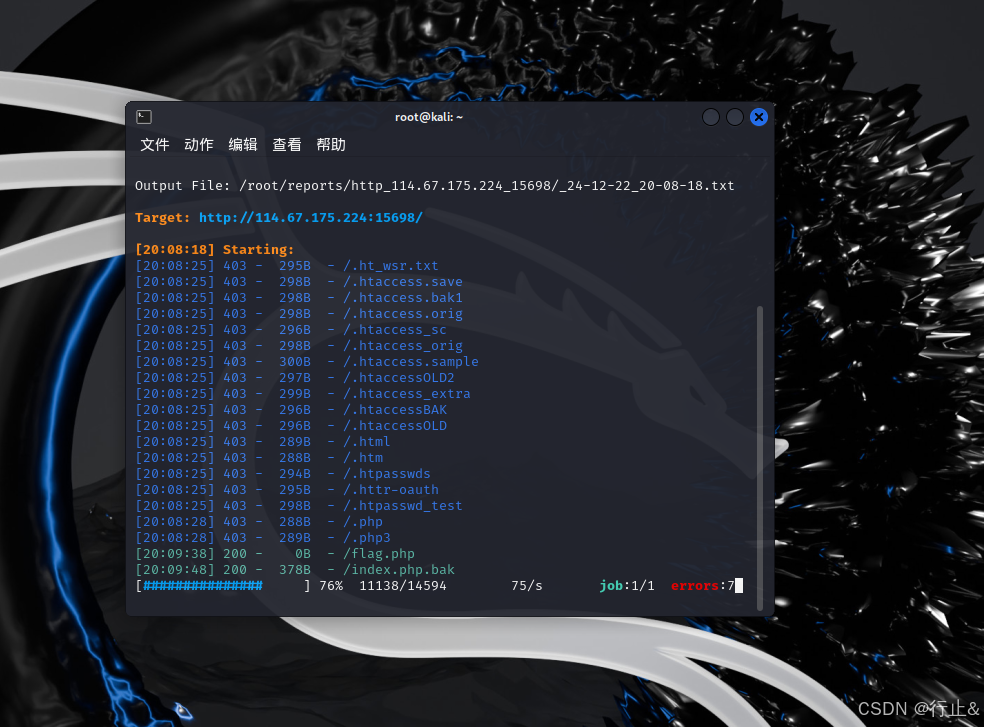Click the /.htaccess_extra entry
The height and width of the screenshot is (727, 984).
pyautogui.click(x=407, y=394)
